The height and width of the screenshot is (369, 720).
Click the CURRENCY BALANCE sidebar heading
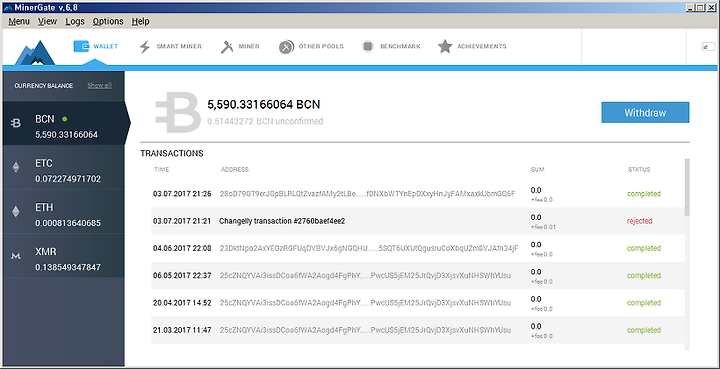(x=44, y=86)
